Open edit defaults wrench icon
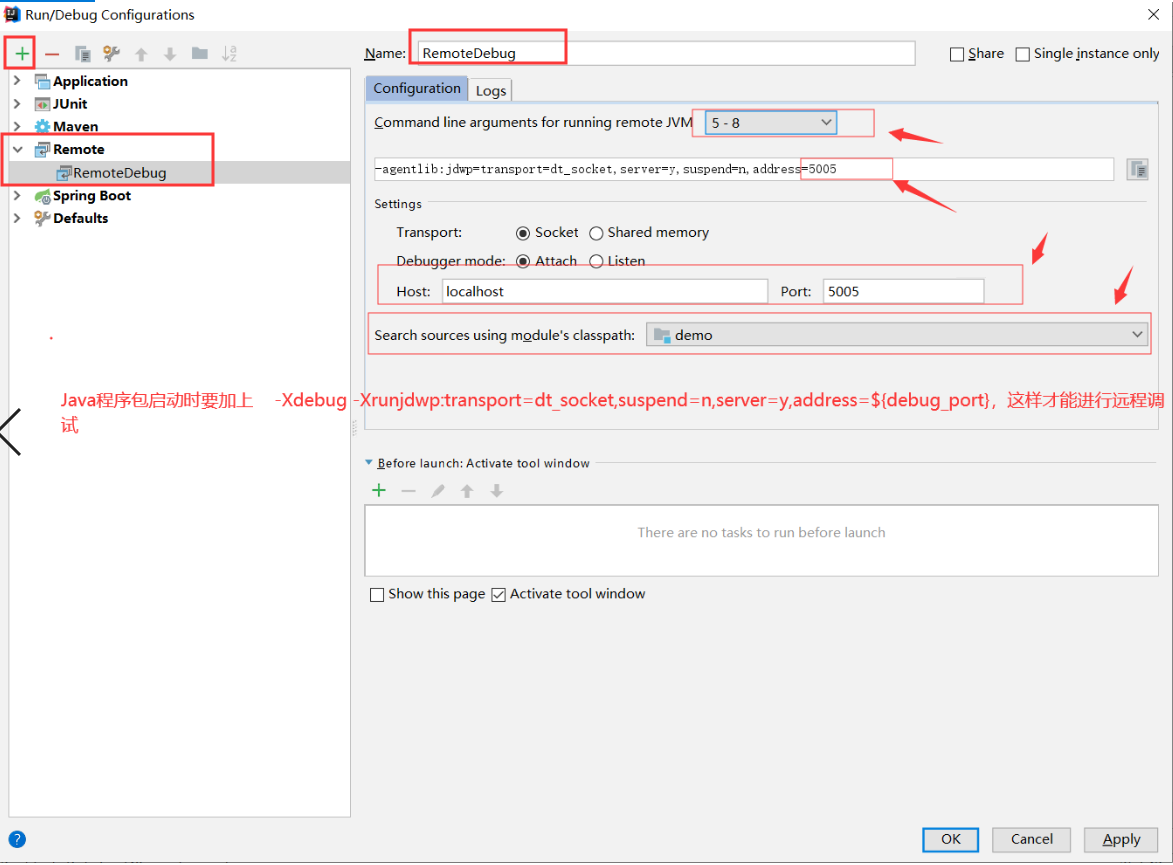 [111, 54]
